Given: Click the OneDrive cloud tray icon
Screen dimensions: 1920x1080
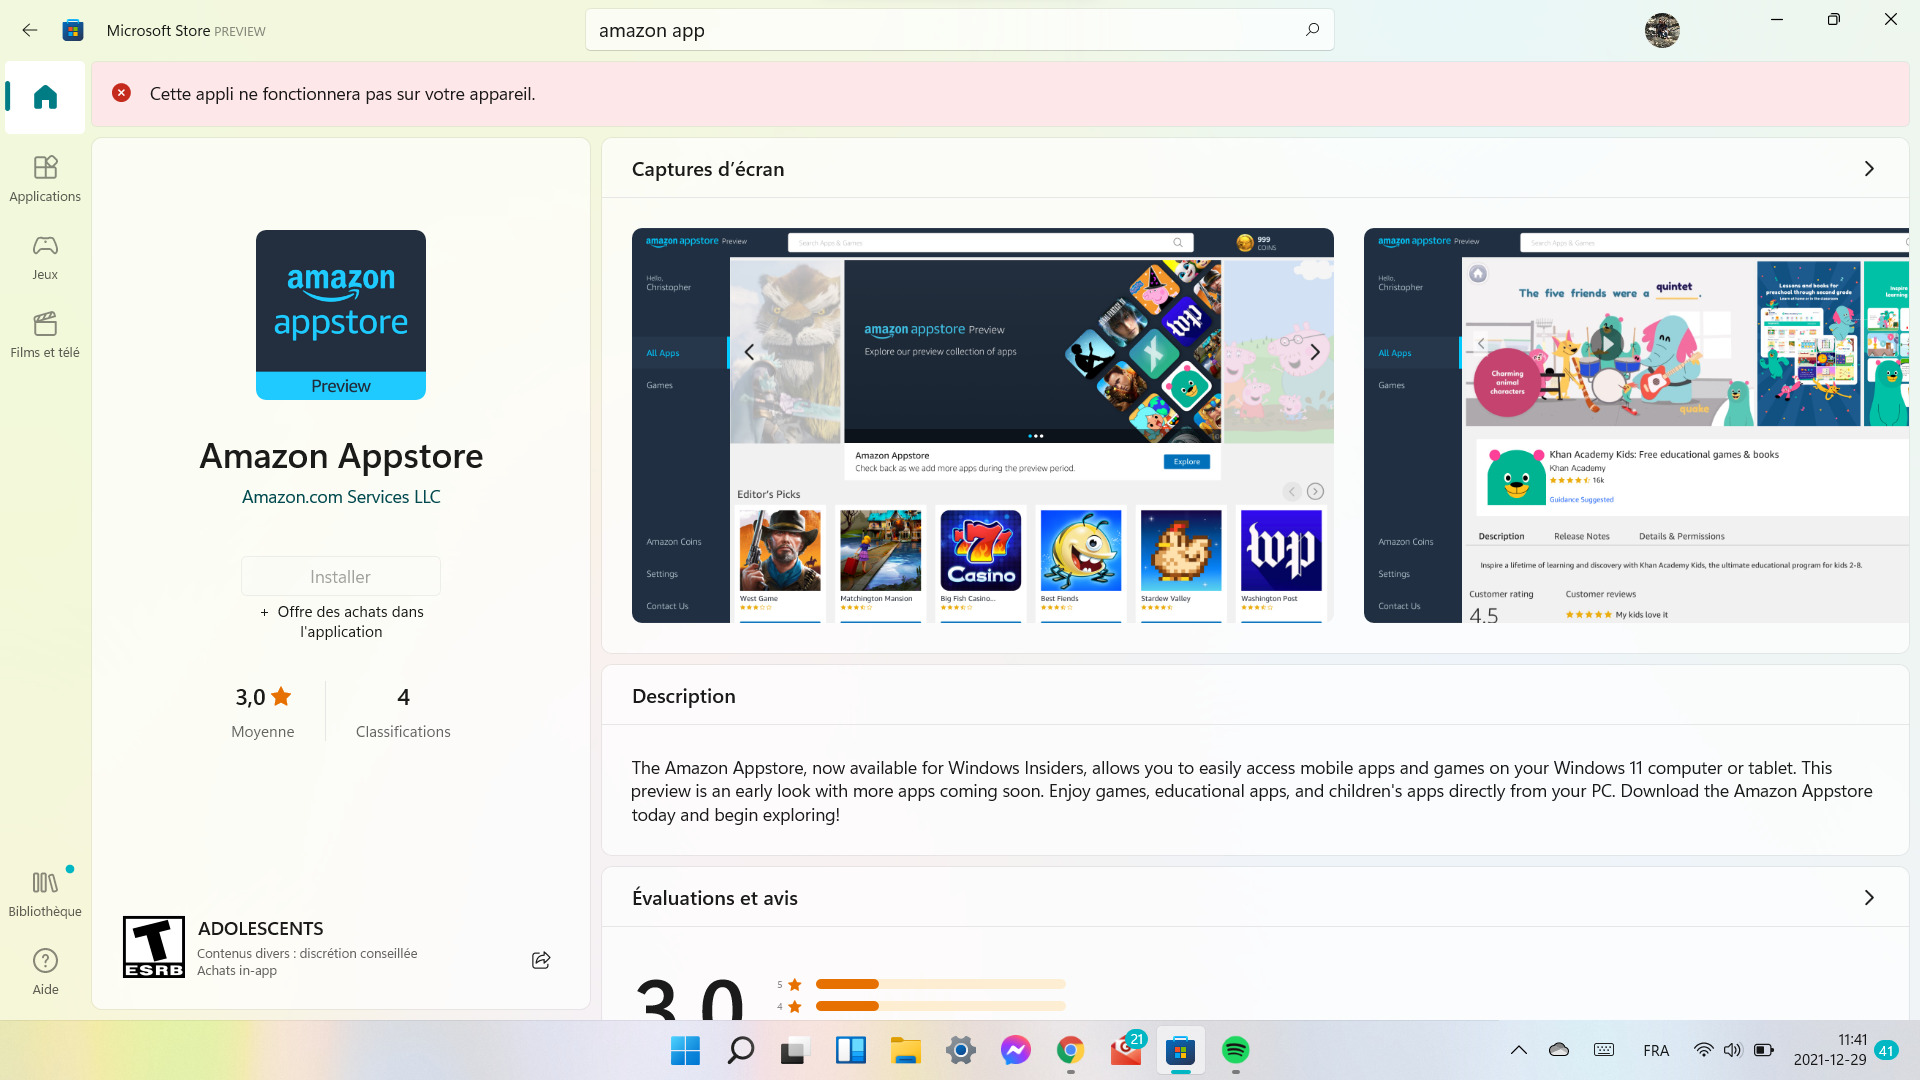Looking at the screenshot, I should pyautogui.click(x=1559, y=1050).
